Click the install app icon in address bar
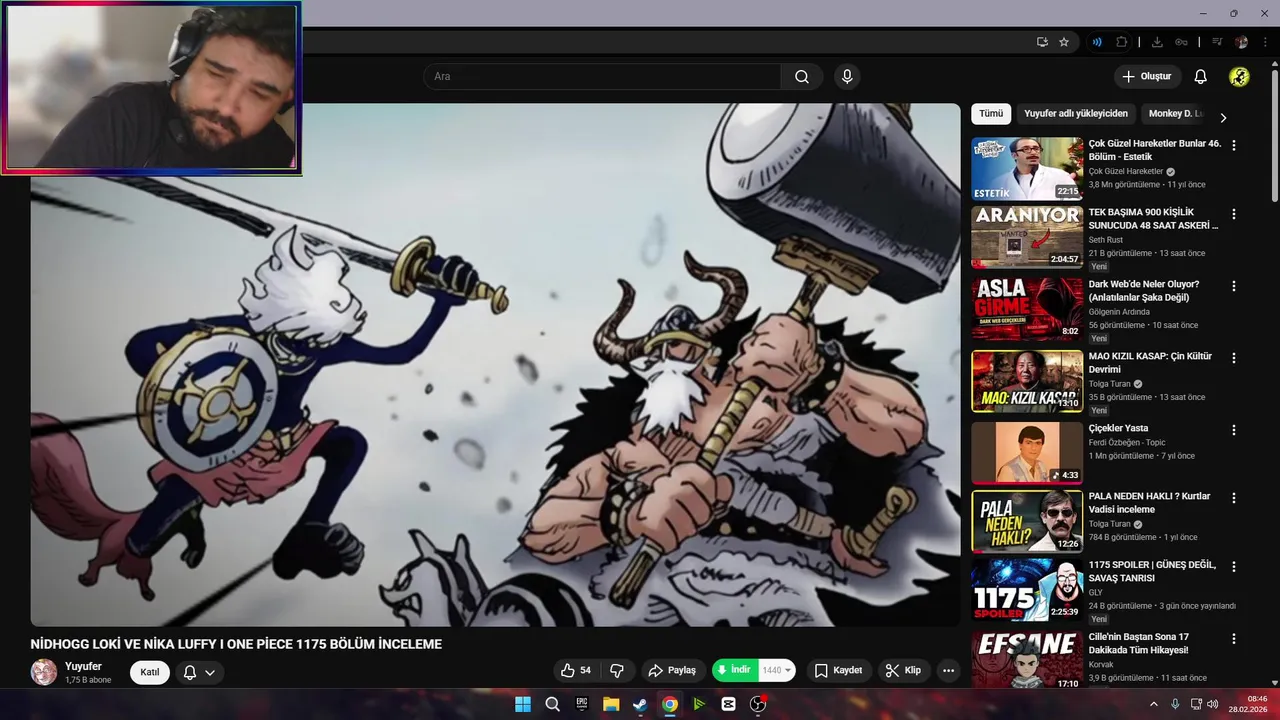This screenshot has height=720, width=1280. pyautogui.click(x=1042, y=42)
